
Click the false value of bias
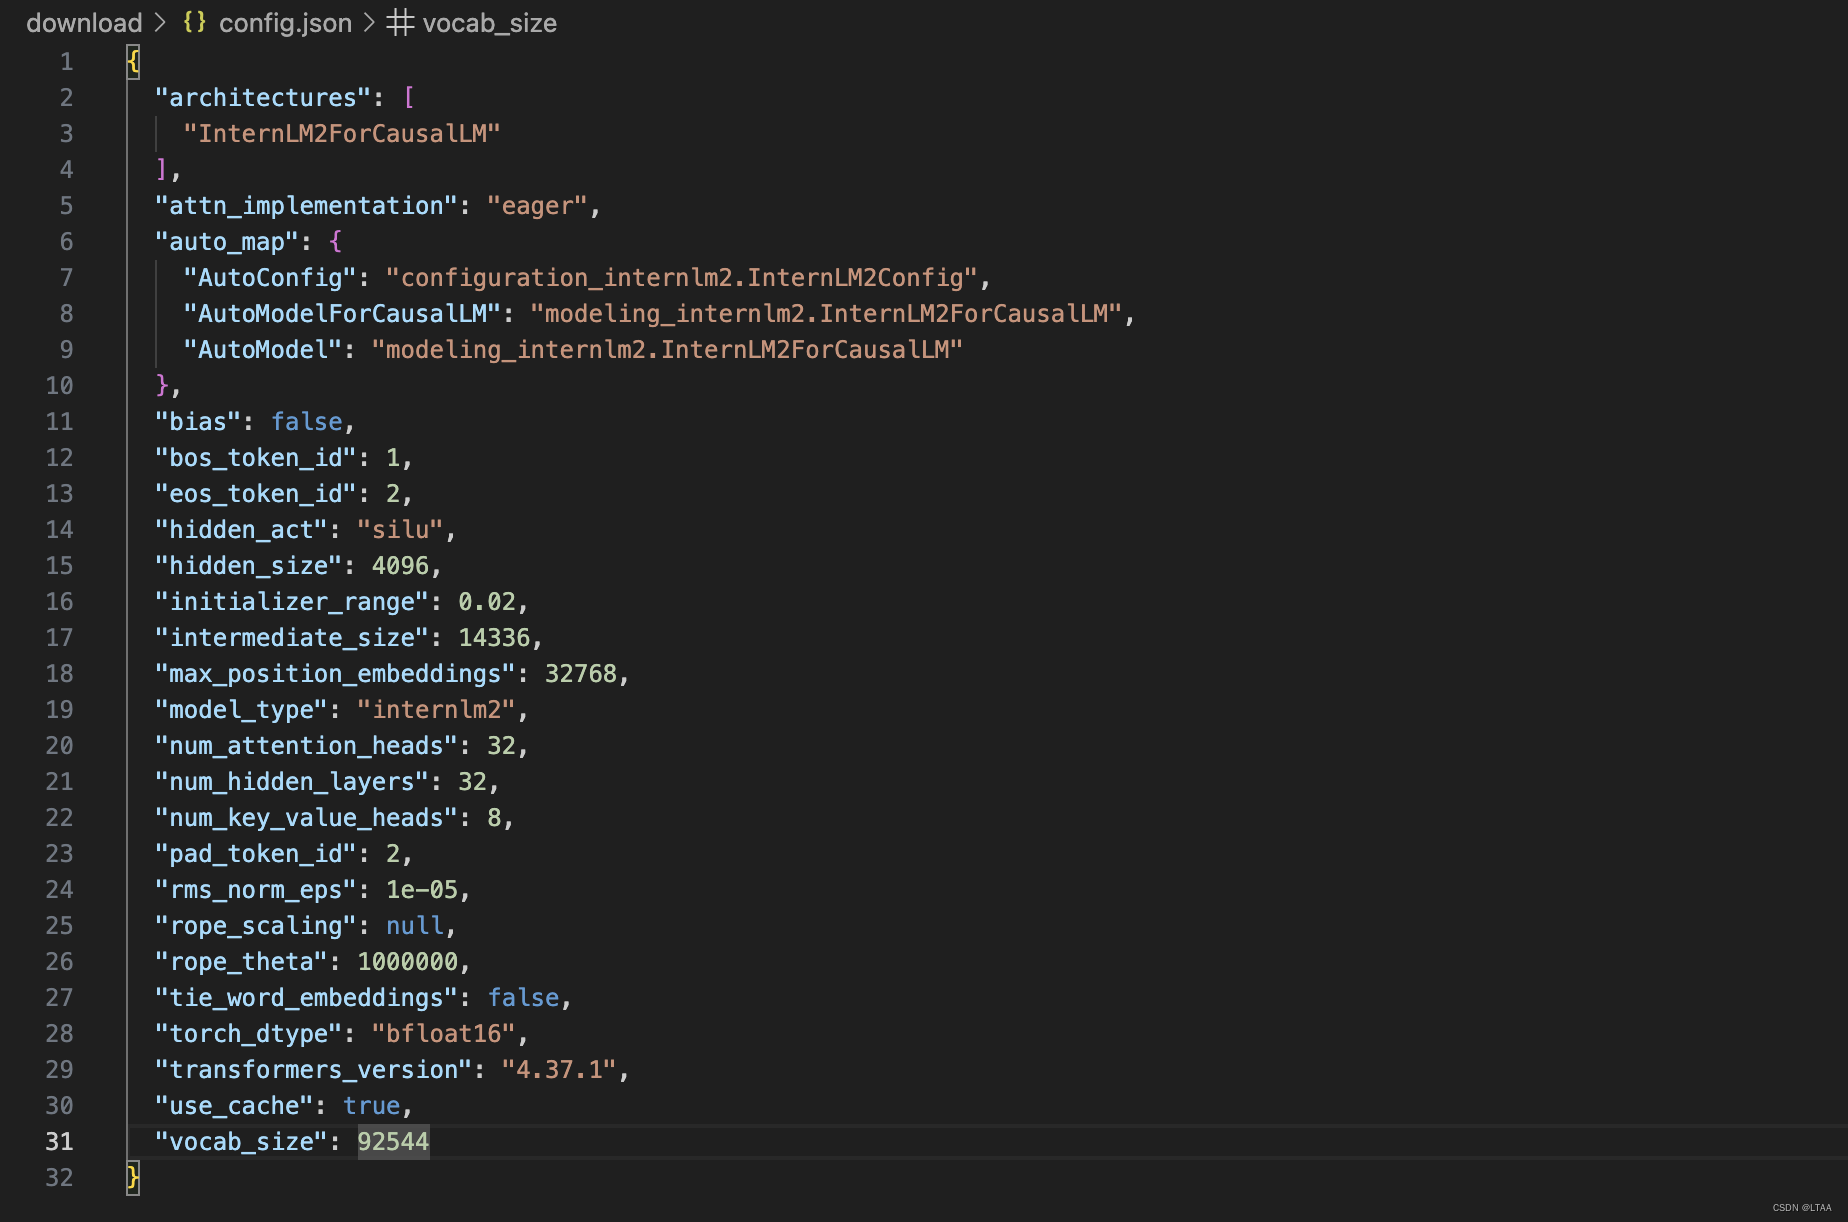click(x=307, y=422)
